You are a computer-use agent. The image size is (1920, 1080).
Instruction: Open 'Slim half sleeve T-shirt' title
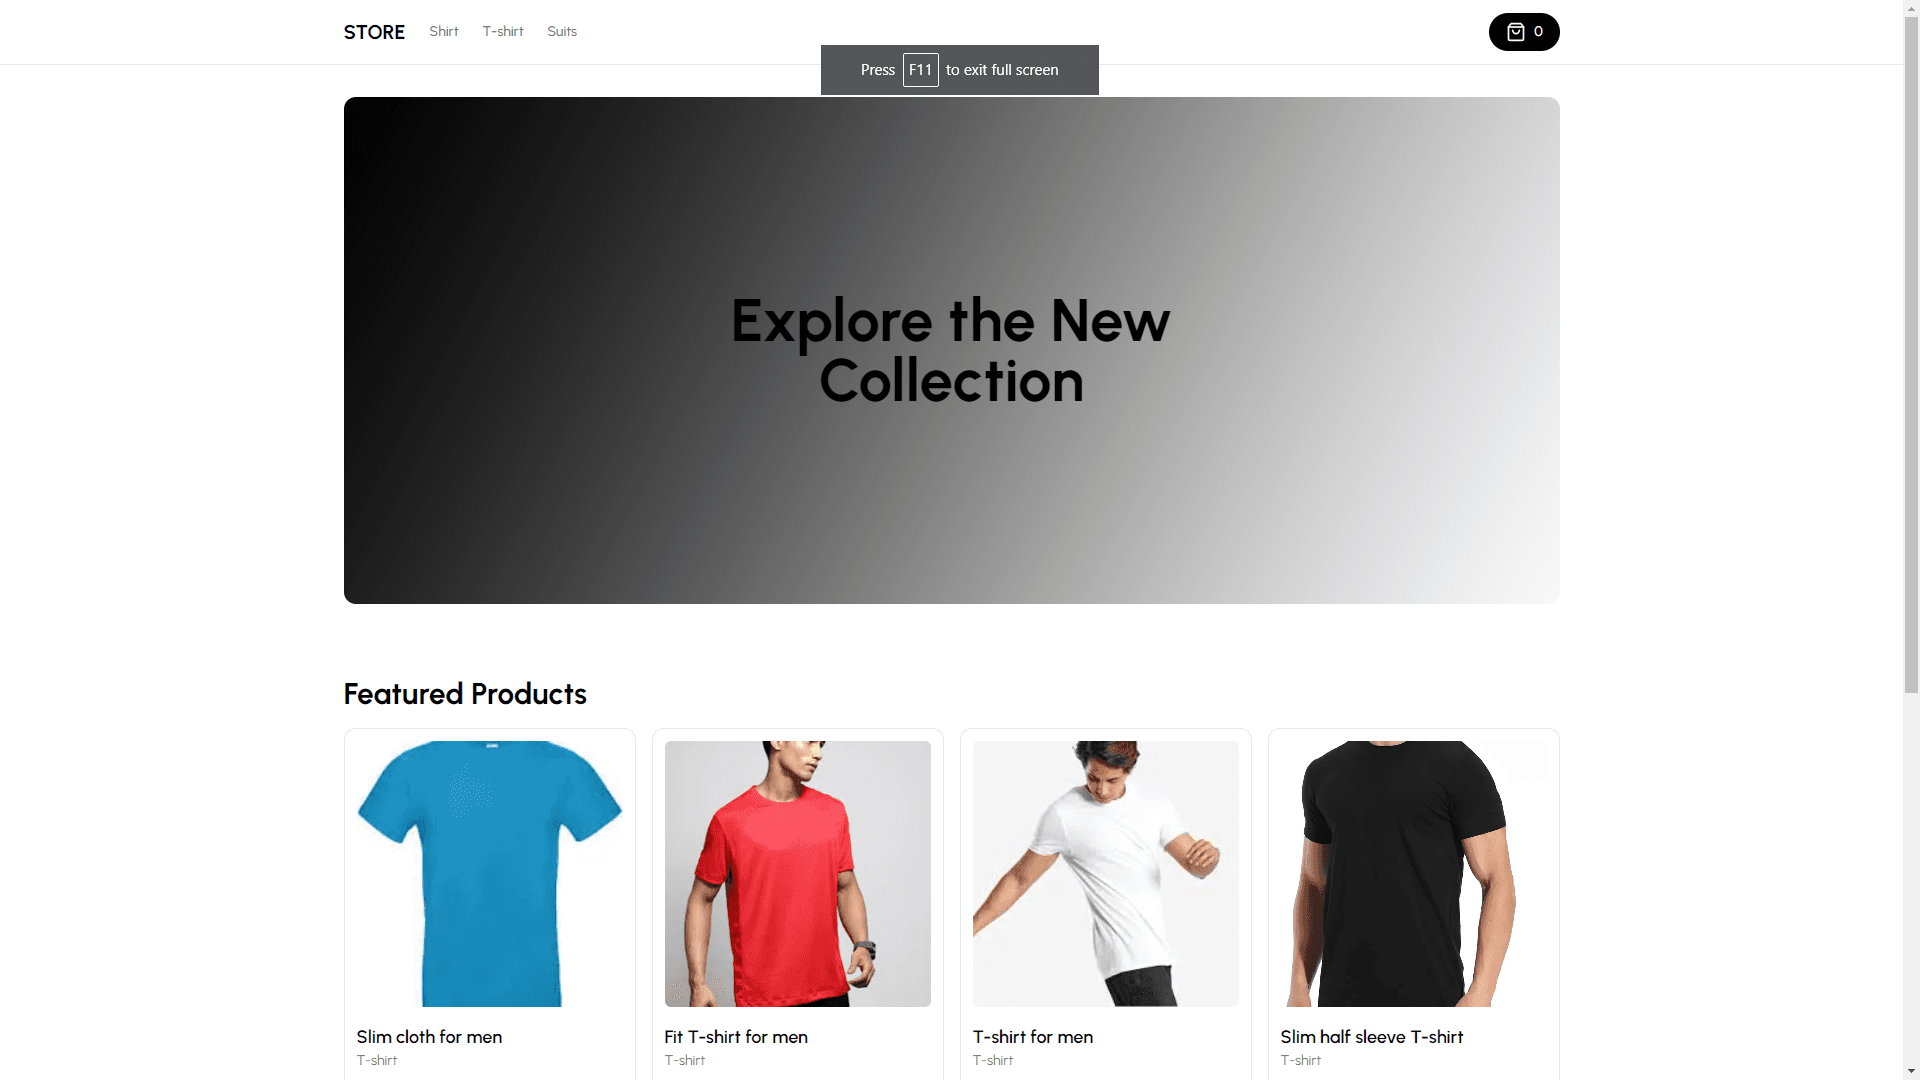click(x=1372, y=1037)
